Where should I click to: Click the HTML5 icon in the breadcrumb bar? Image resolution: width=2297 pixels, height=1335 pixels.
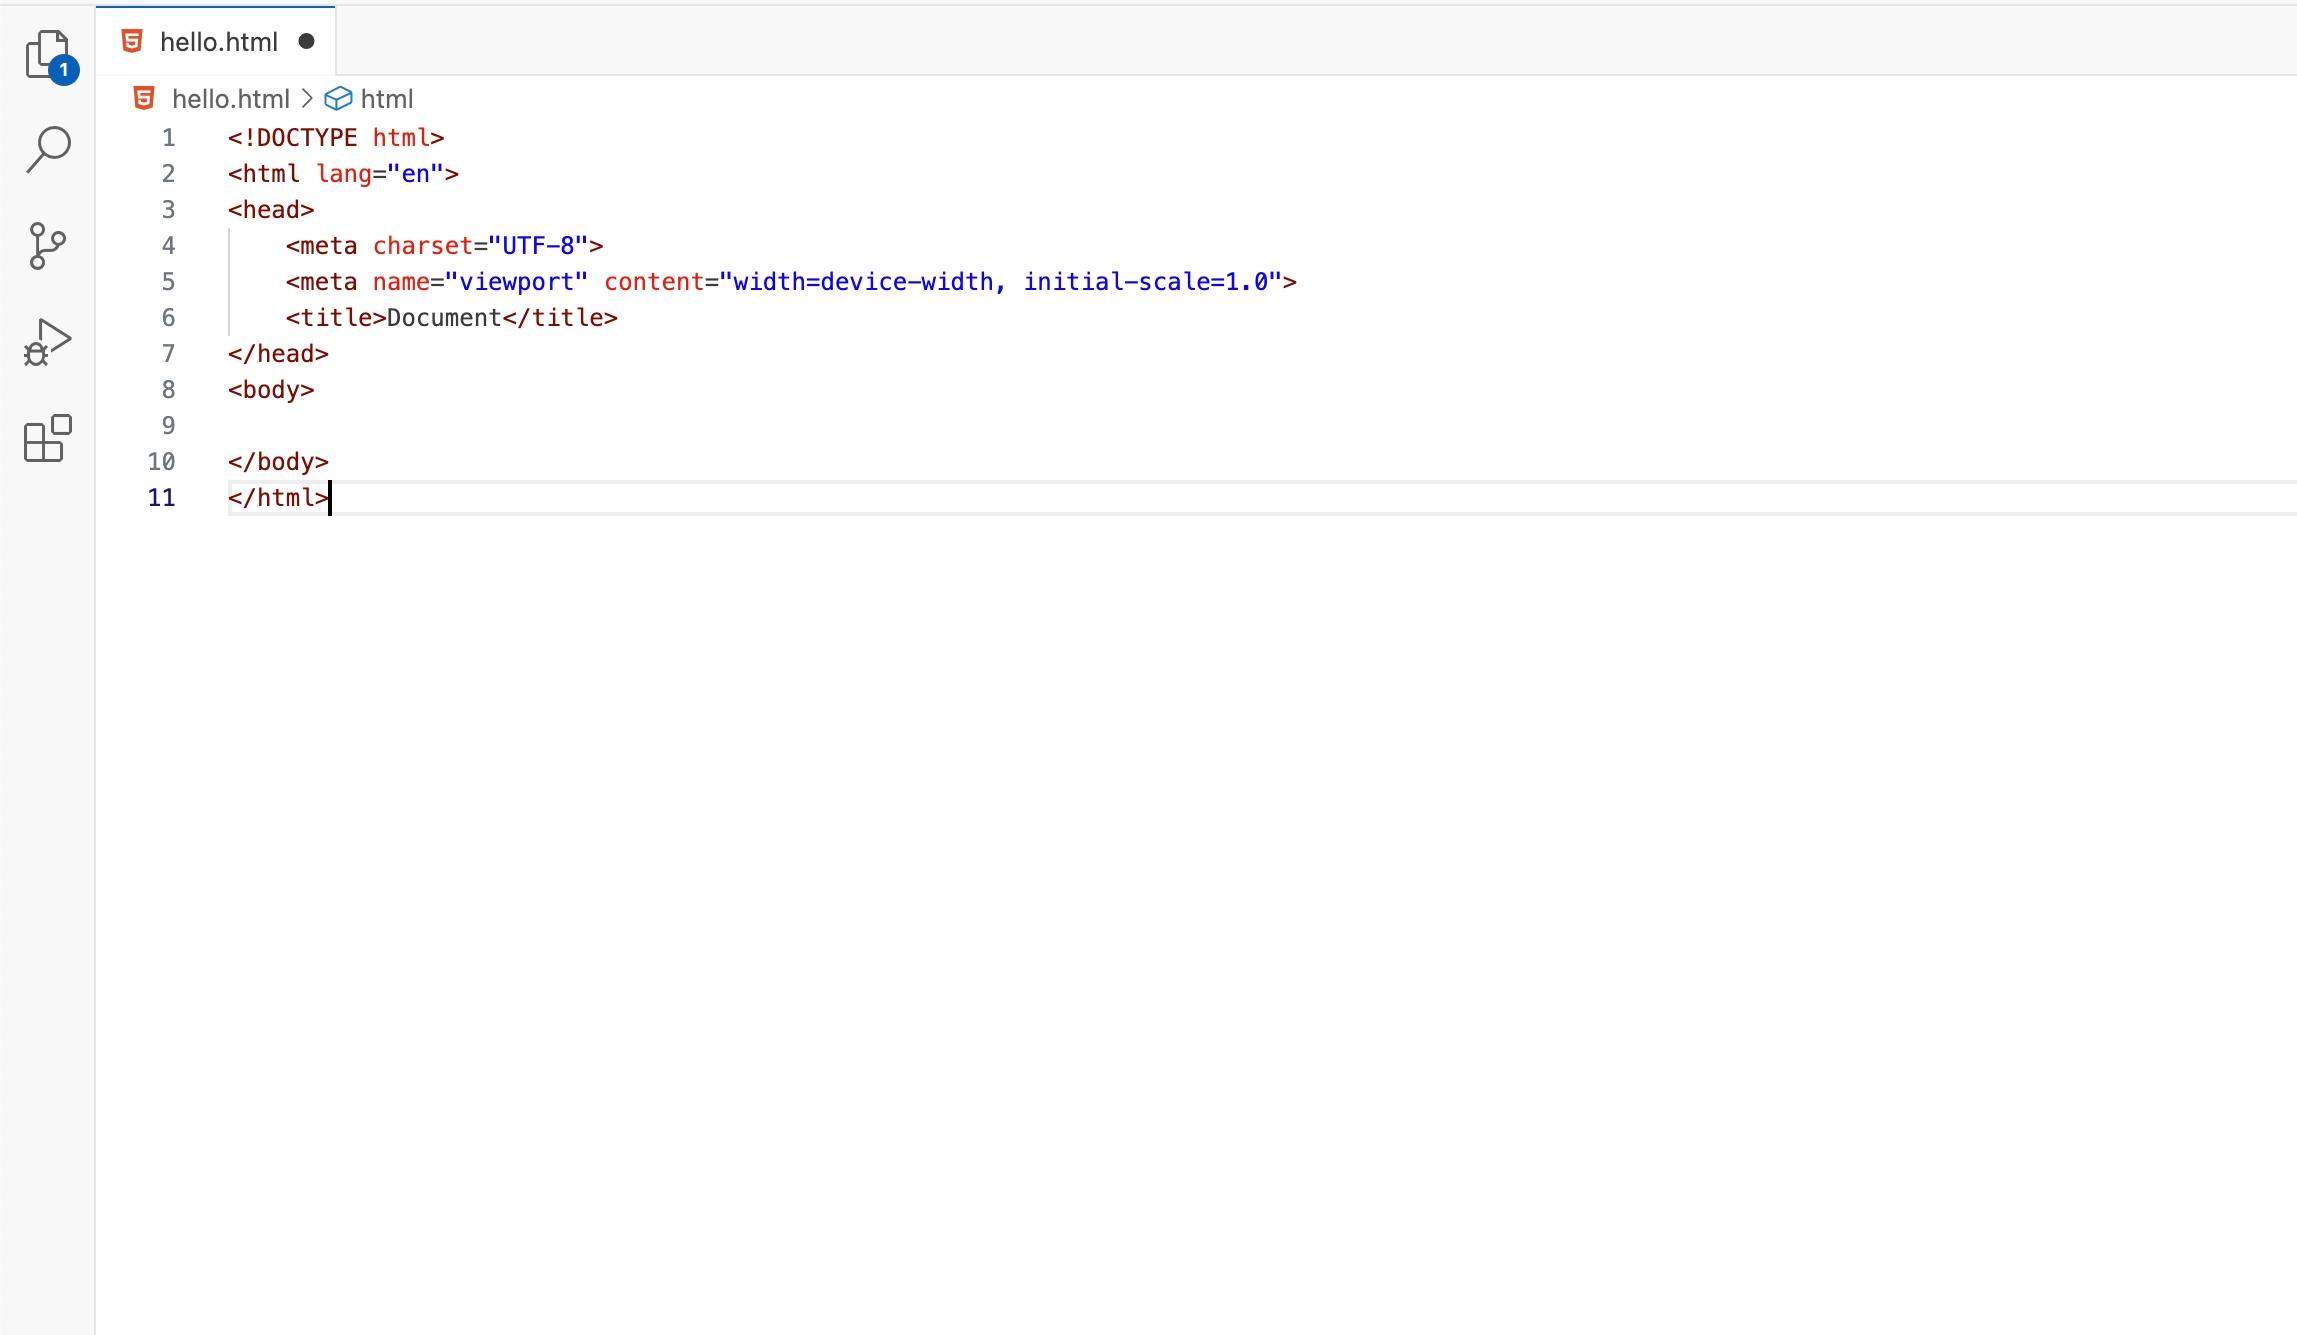point(143,98)
